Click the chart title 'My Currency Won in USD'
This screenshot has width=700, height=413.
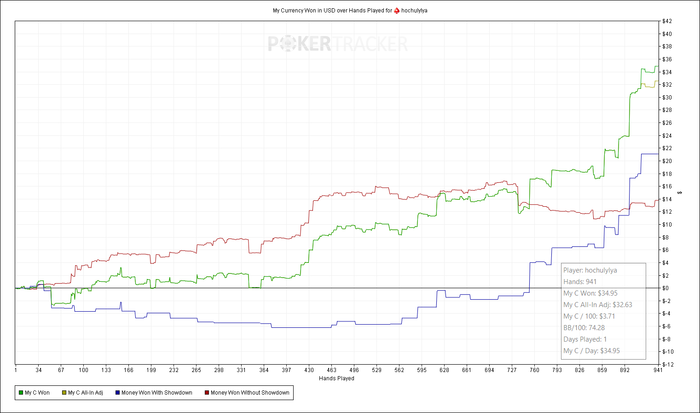pos(303,10)
